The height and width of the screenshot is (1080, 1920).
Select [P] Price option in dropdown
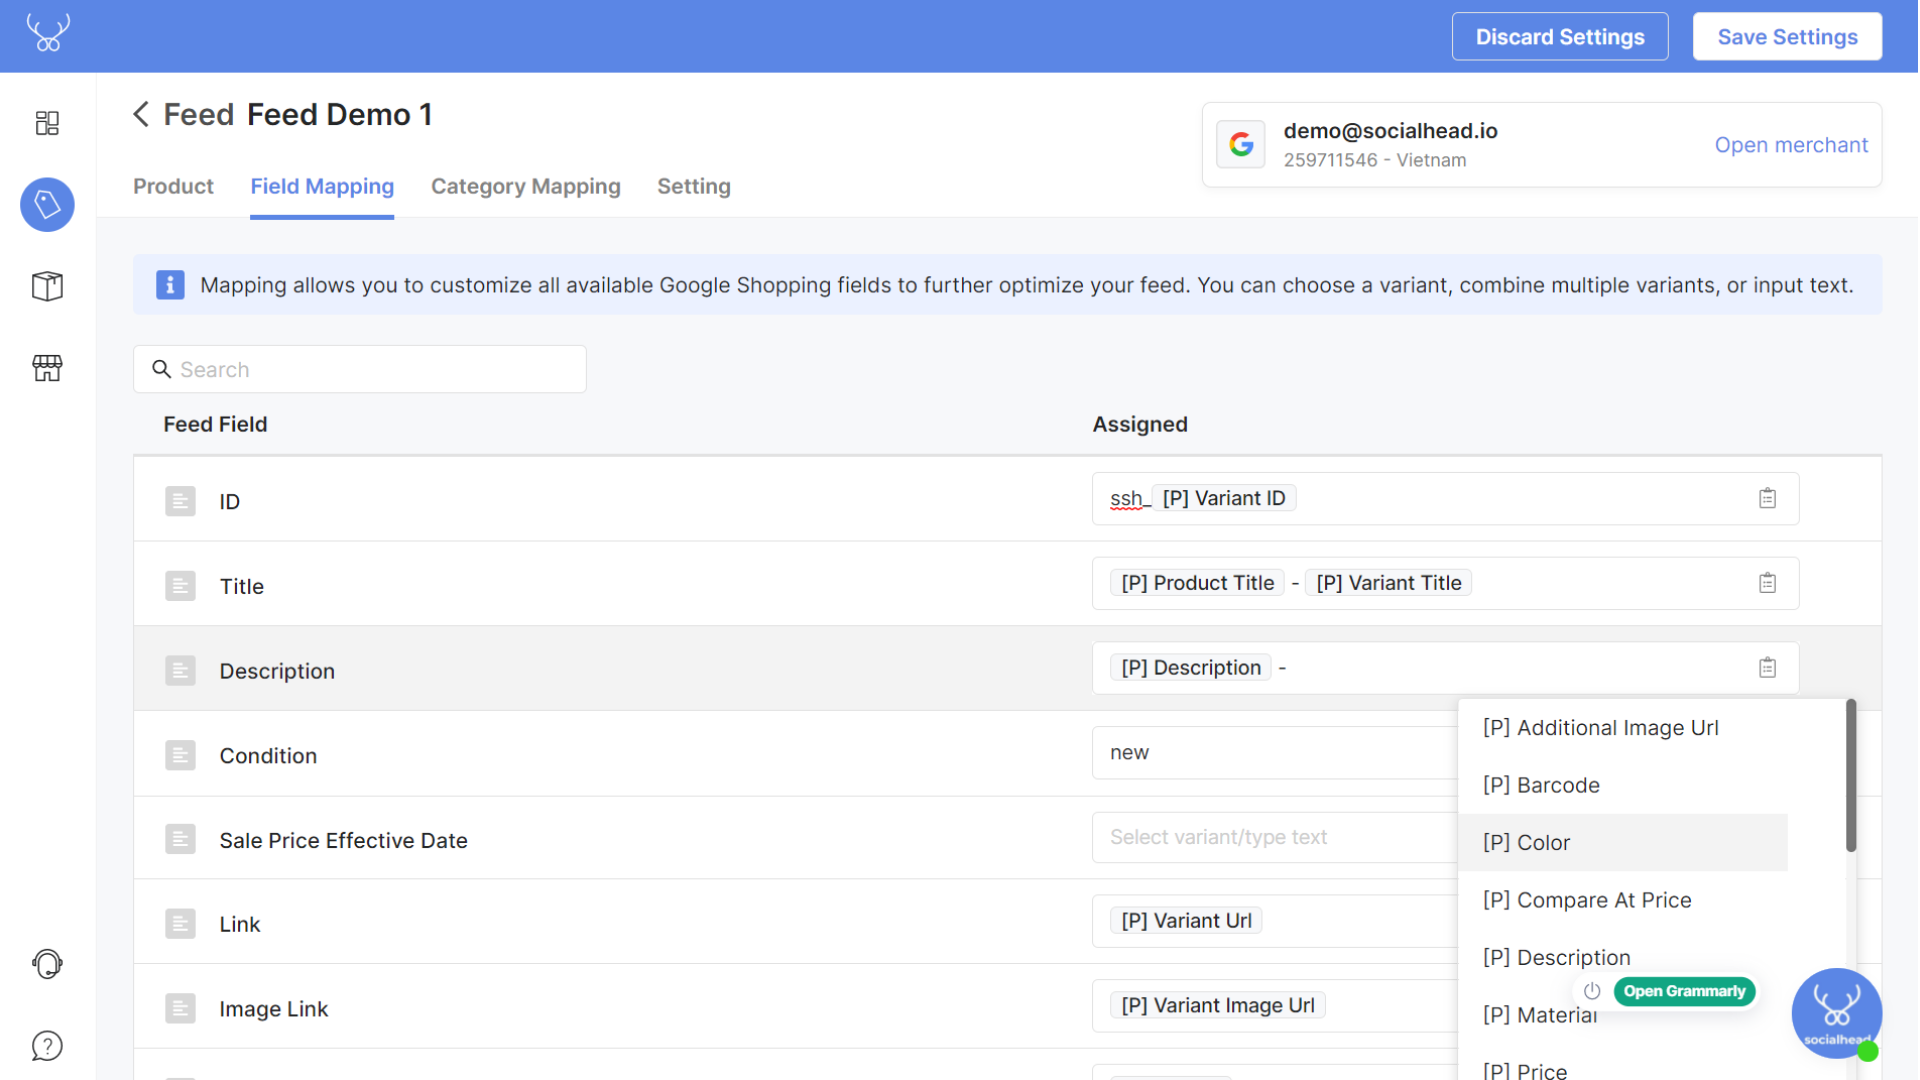(1622, 1068)
